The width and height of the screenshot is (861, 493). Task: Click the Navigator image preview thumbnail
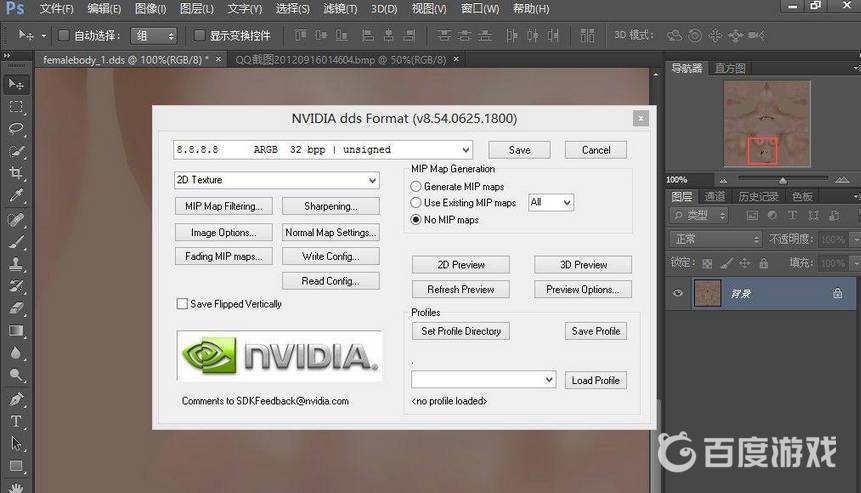767,124
